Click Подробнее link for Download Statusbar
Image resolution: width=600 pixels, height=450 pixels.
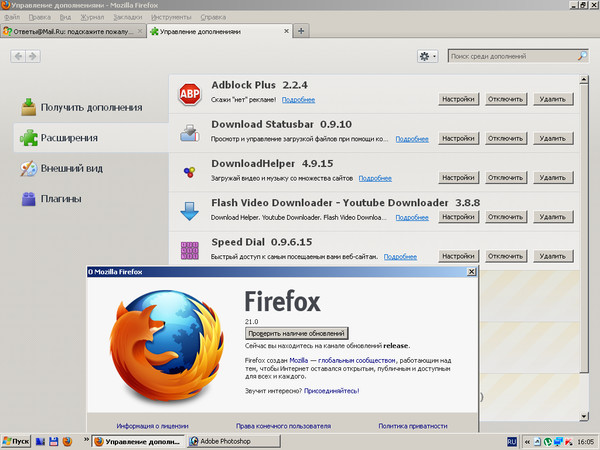tap(412, 139)
